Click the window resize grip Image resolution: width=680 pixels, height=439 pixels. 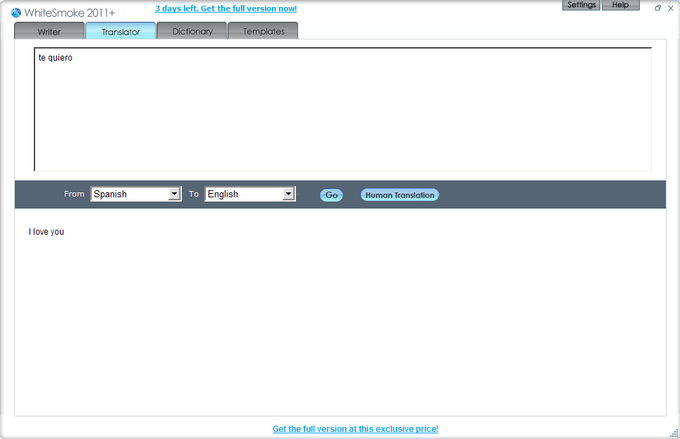[674, 433]
